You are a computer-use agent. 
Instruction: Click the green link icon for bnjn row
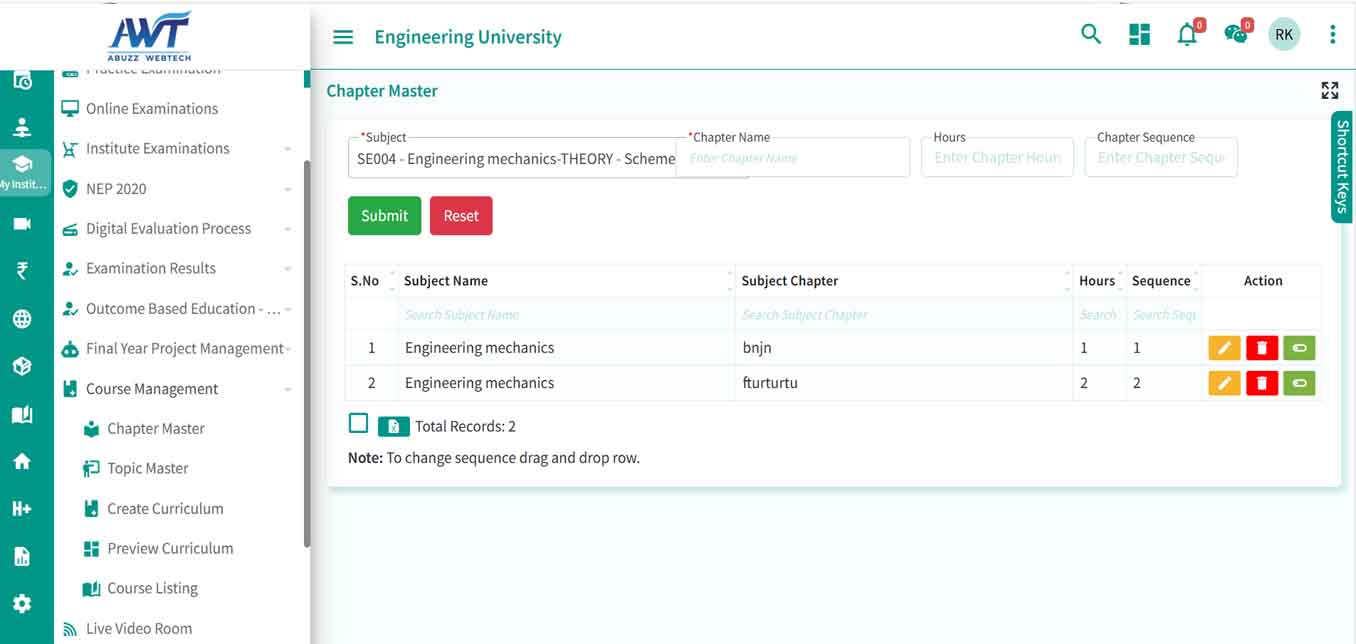pos(1299,348)
